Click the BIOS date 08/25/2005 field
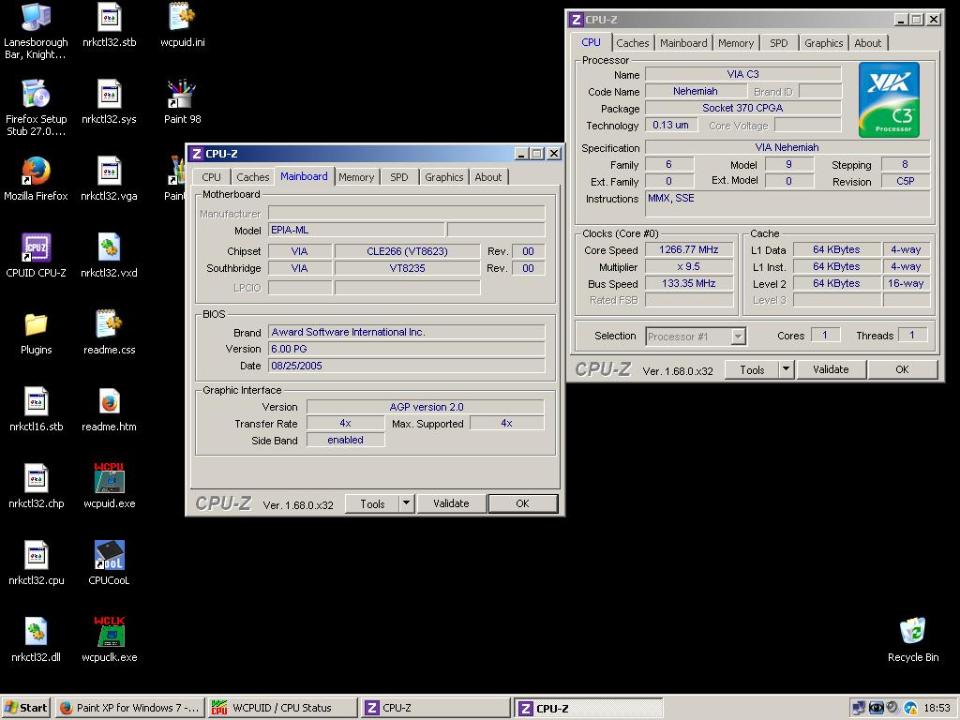 coord(407,366)
